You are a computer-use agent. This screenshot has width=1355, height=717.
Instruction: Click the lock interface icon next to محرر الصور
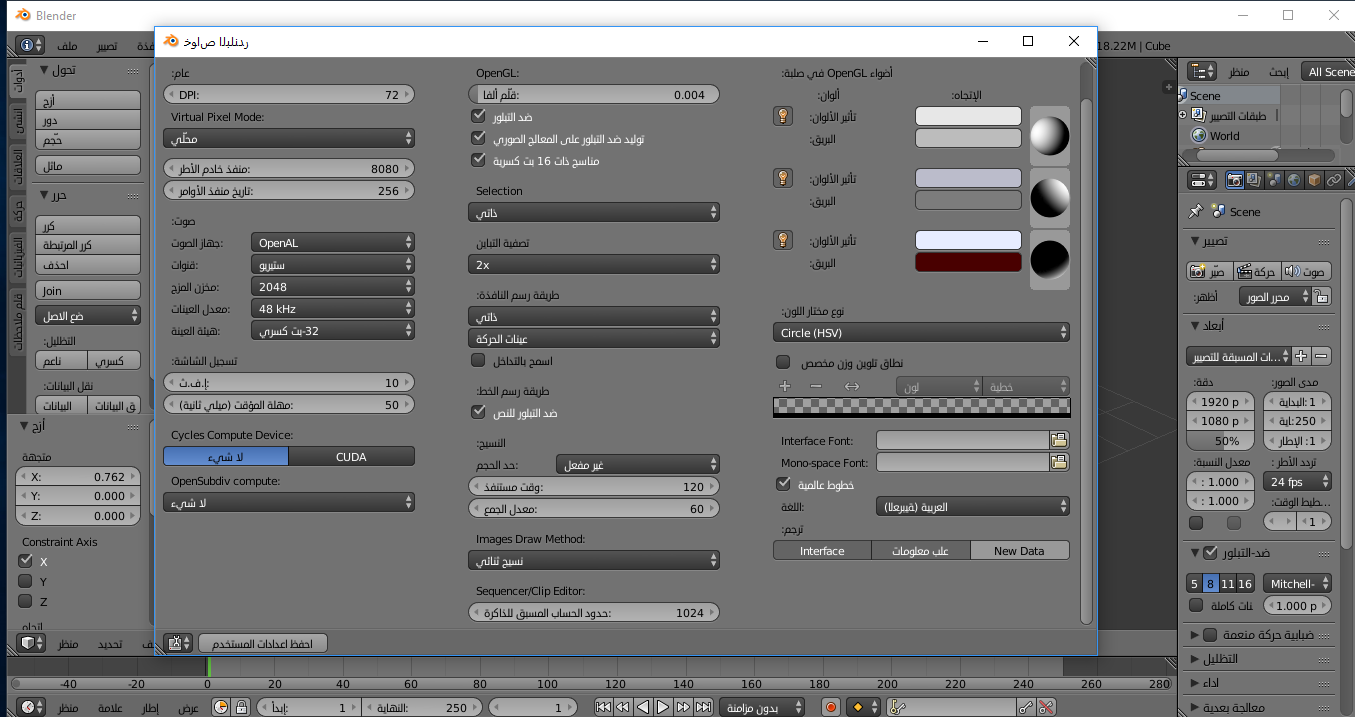point(1322,297)
